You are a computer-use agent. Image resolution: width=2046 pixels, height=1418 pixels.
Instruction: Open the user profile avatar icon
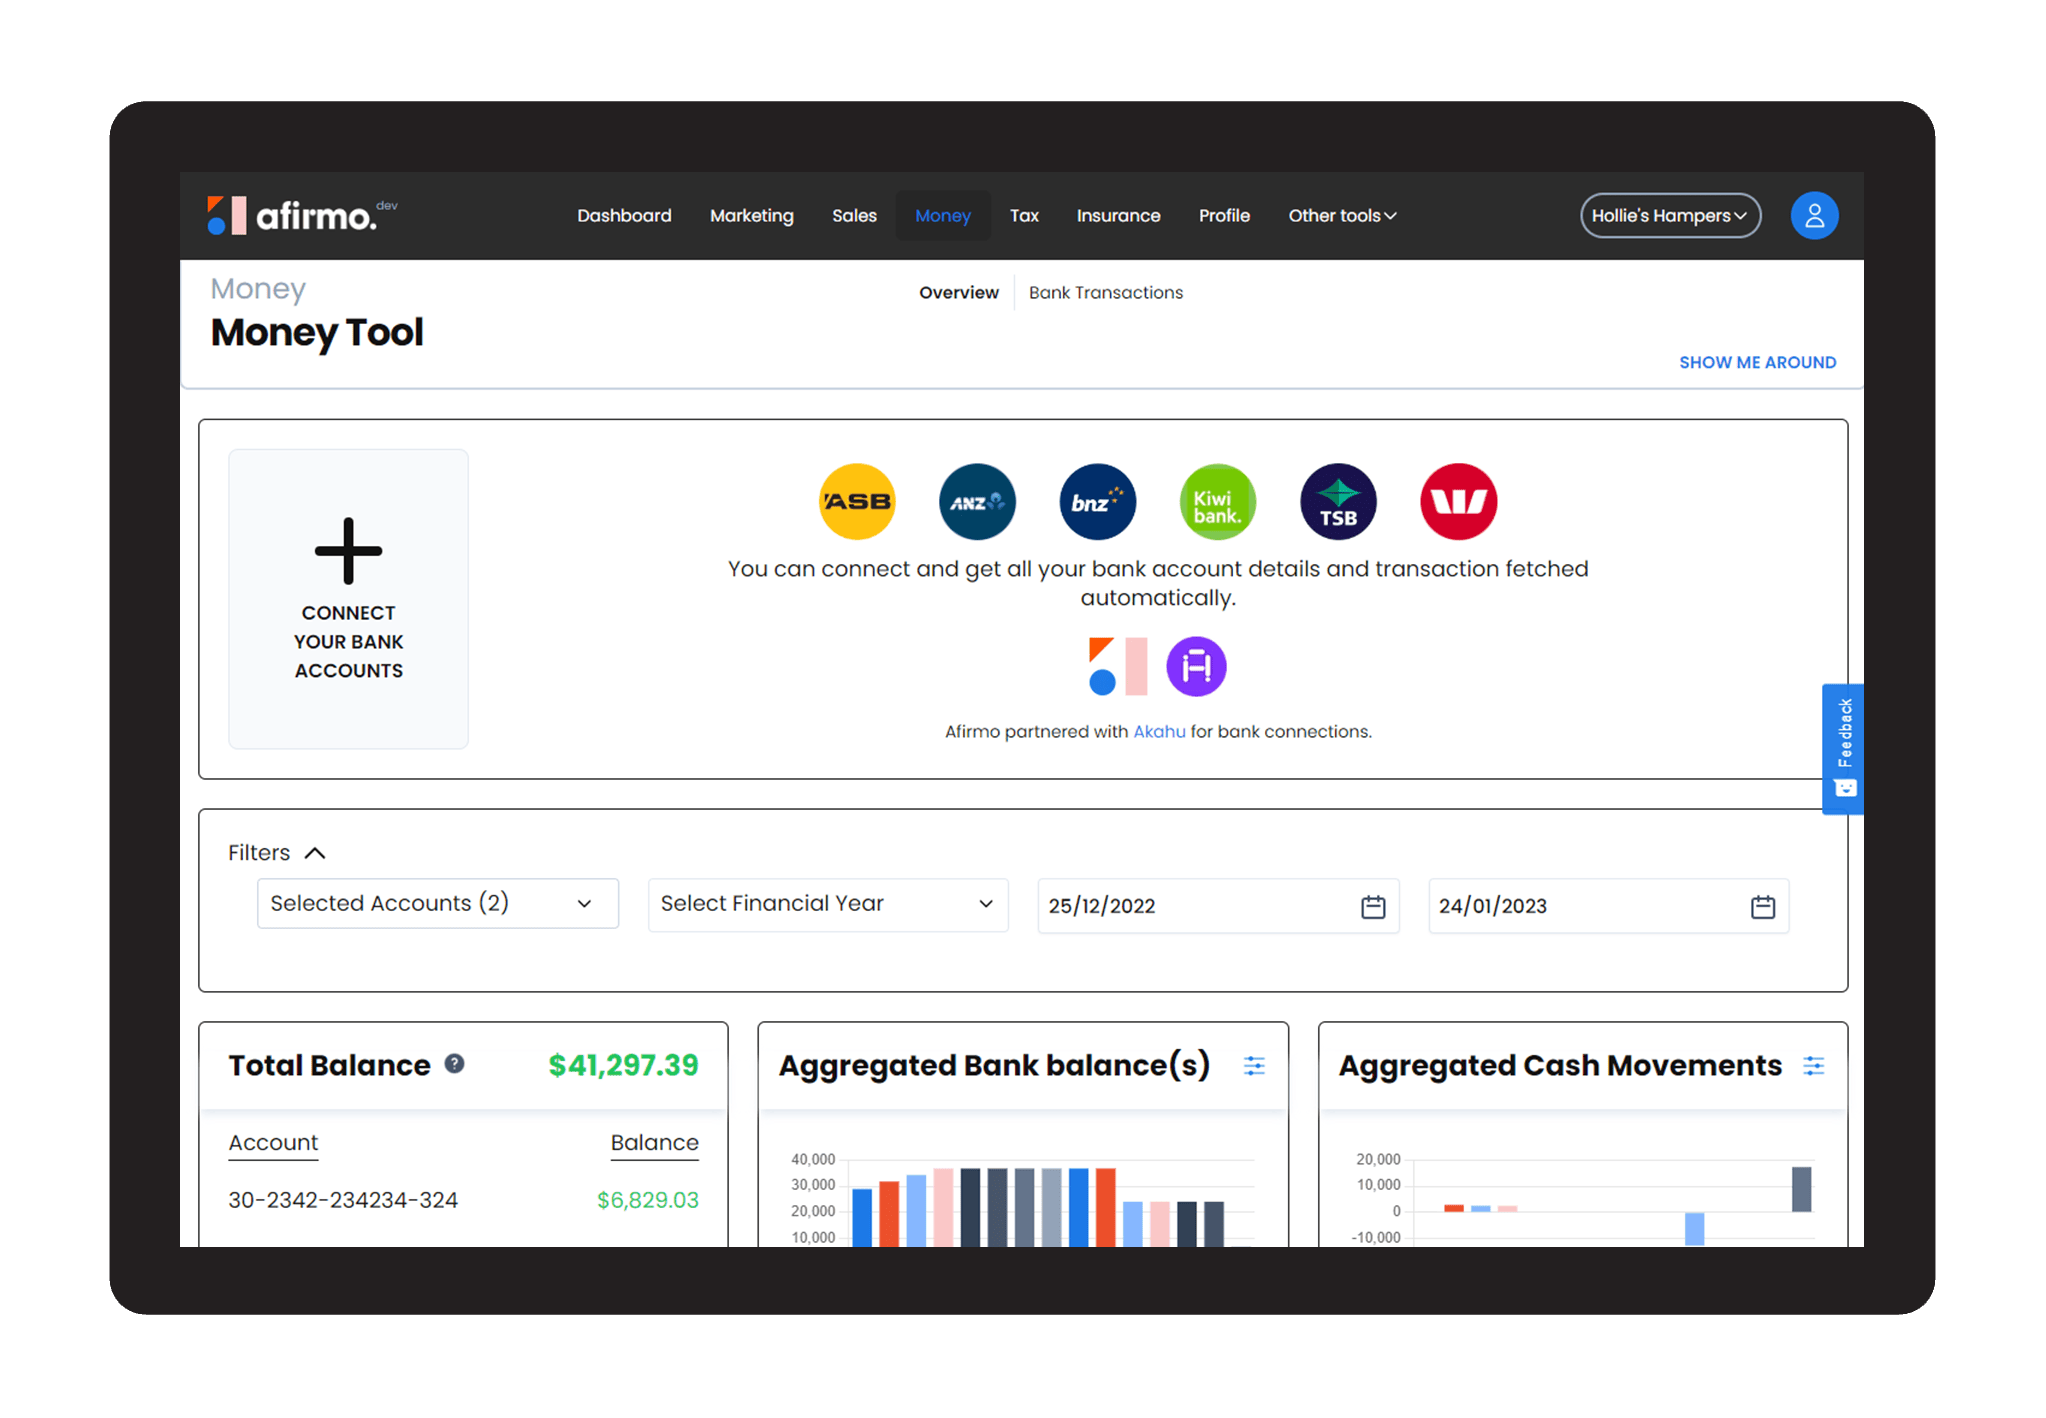point(1814,216)
